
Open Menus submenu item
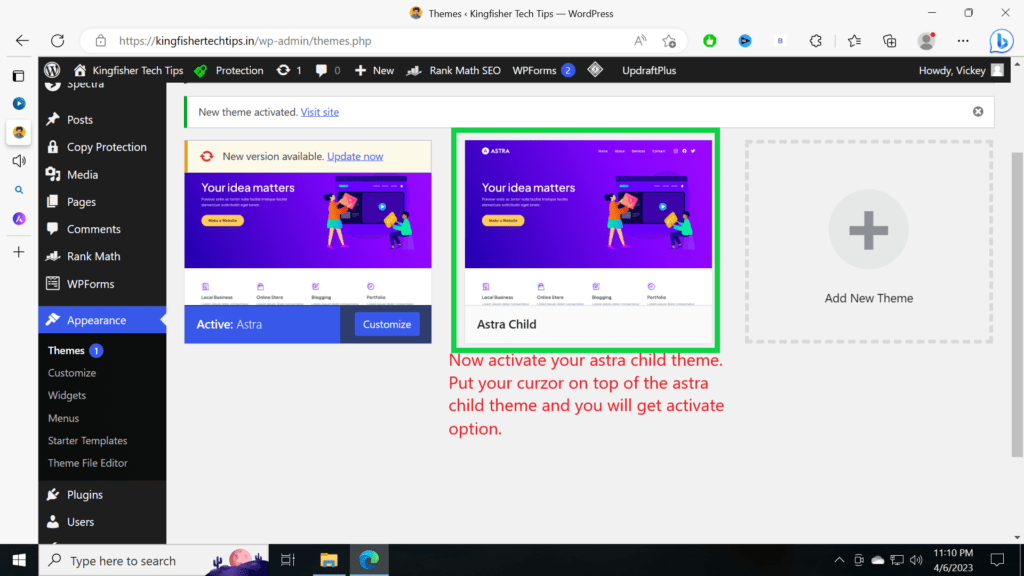63,418
